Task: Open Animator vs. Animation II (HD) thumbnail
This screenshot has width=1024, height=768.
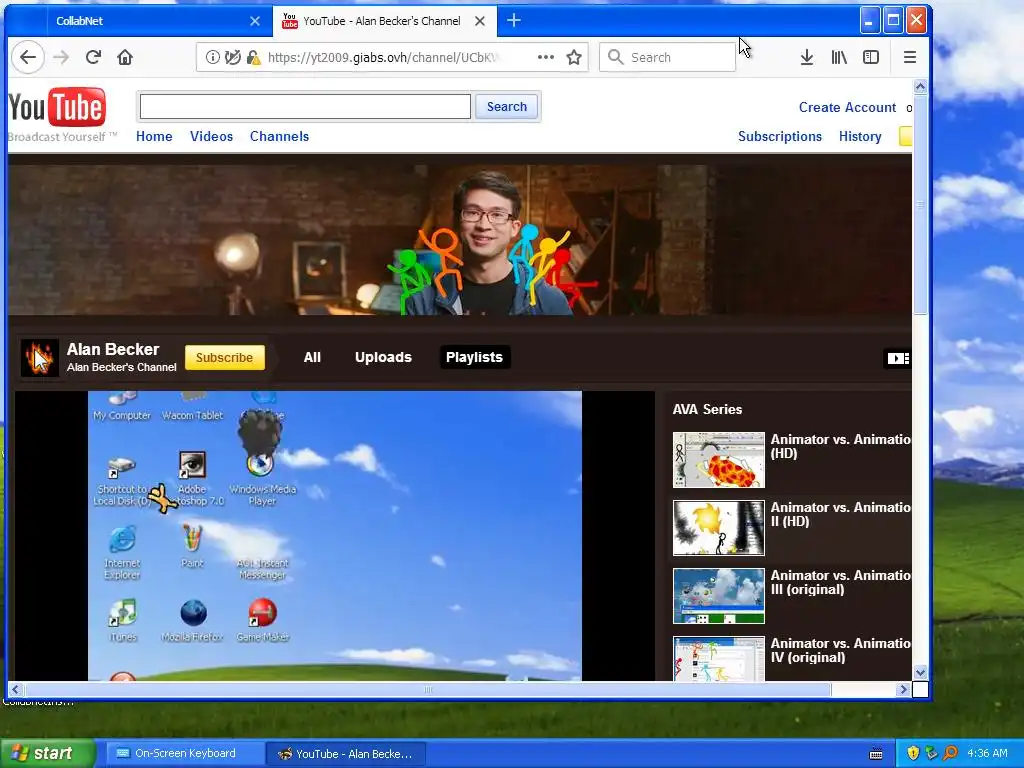Action: [x=718, y=528]
